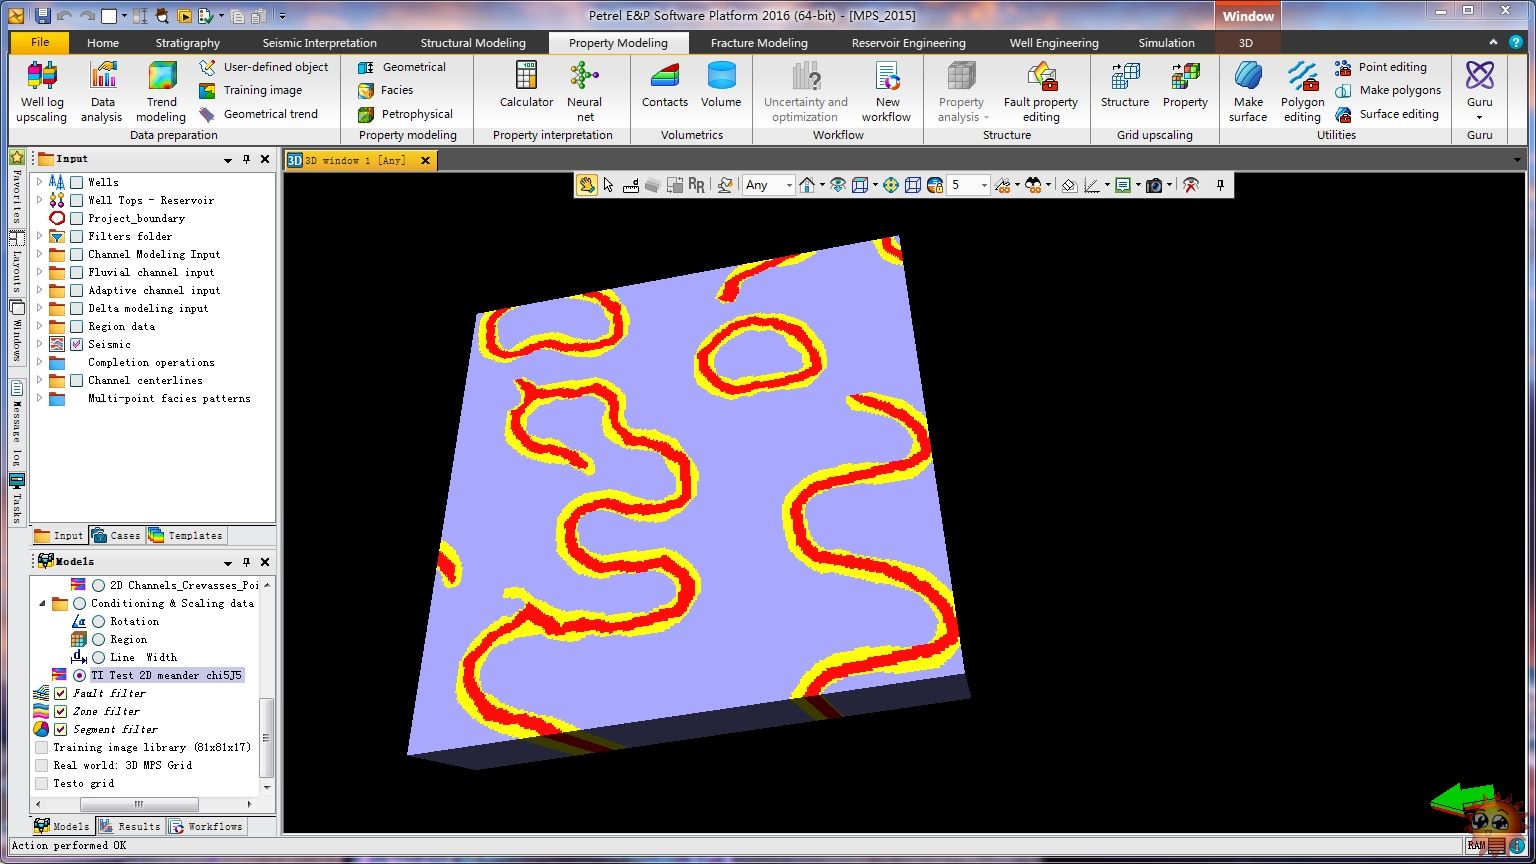
Task: Switch to Seismic Interpretation tab
Action: (x=319, y=43)
